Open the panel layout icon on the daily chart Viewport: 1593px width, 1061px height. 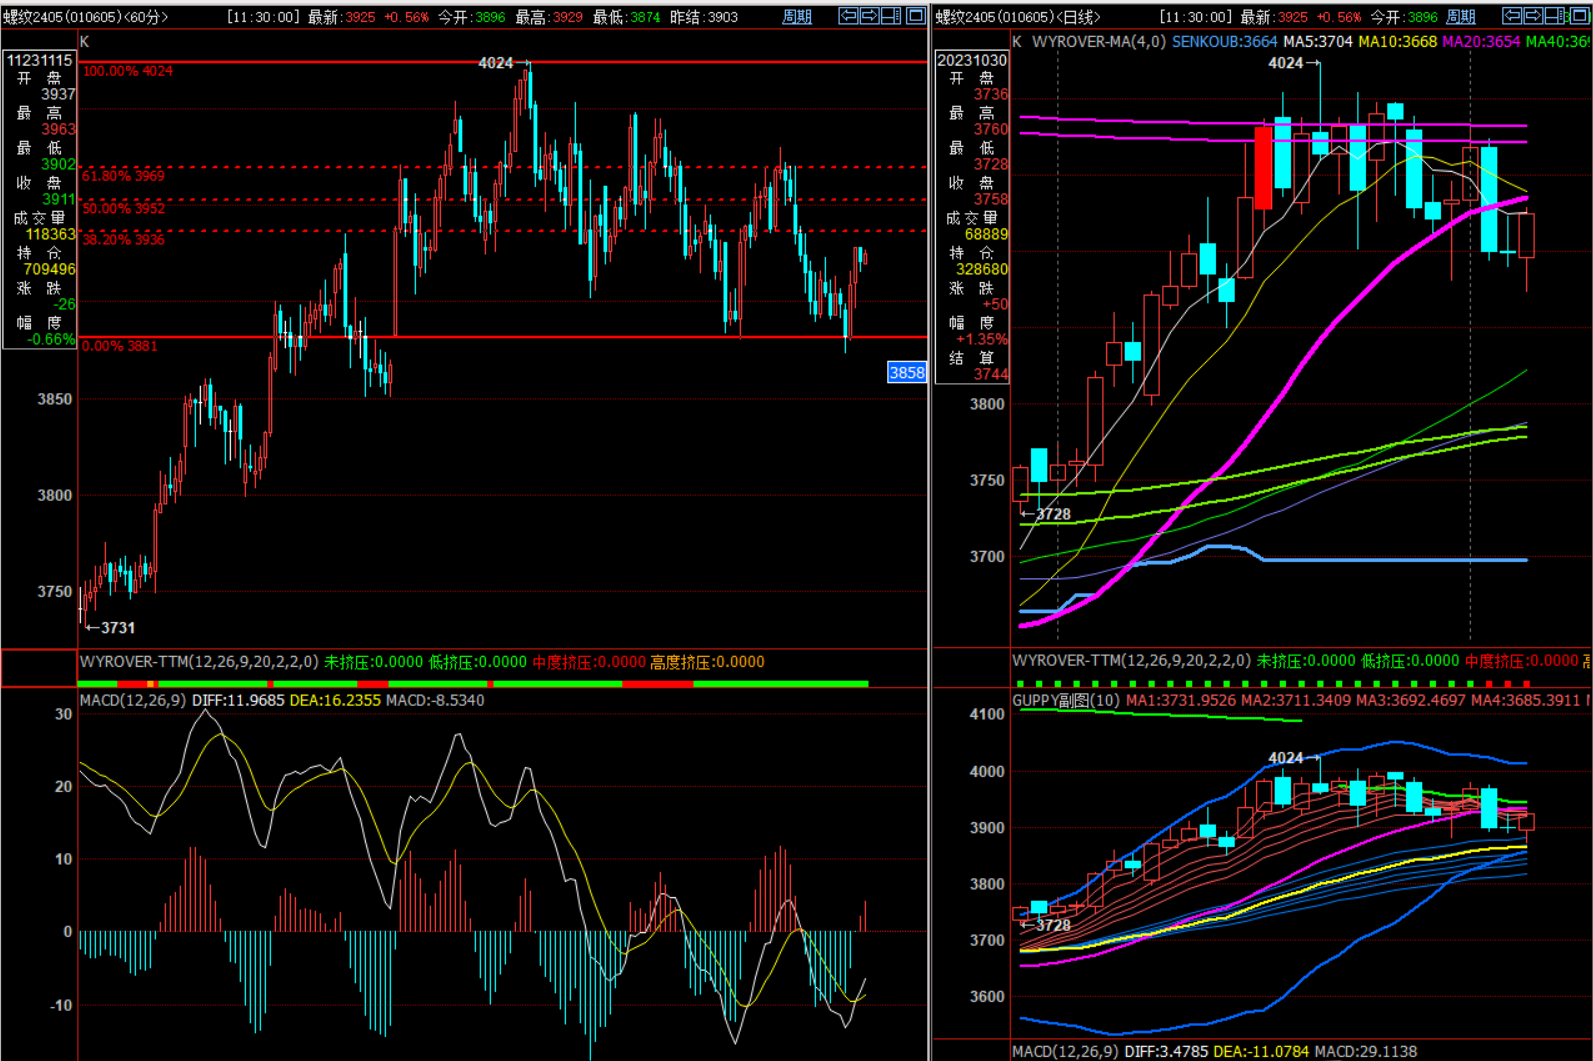click(x=1556, y=16)
